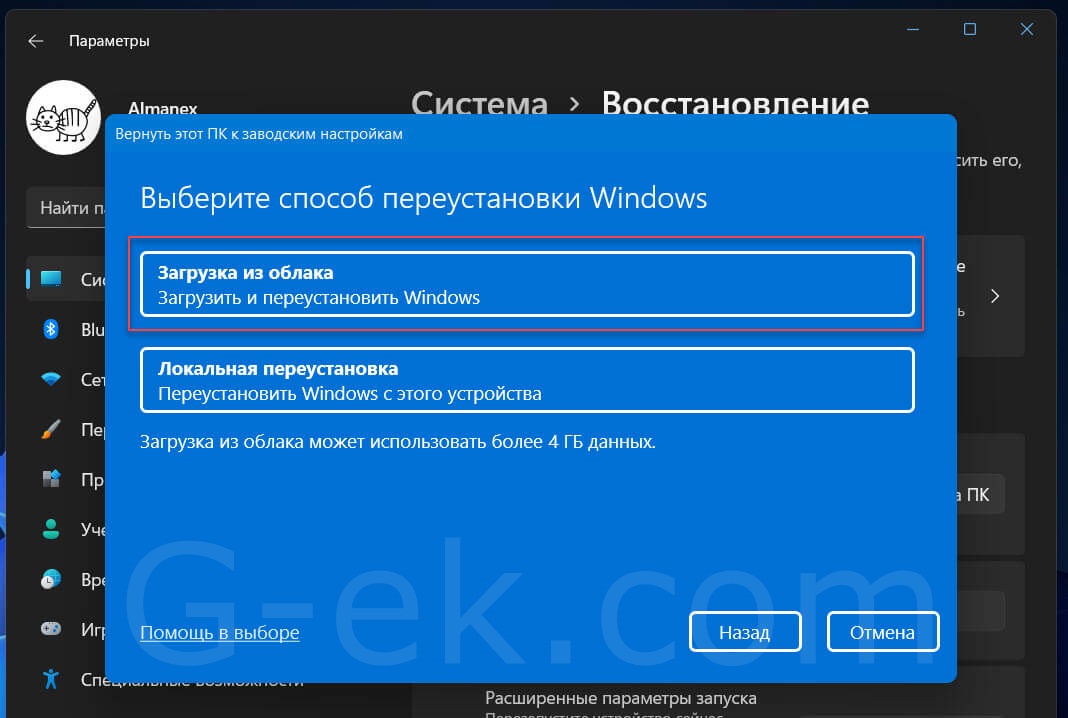Expand the right chevron on recovery card
Screen dimensions: 1068x718
(x=995, y=296)
